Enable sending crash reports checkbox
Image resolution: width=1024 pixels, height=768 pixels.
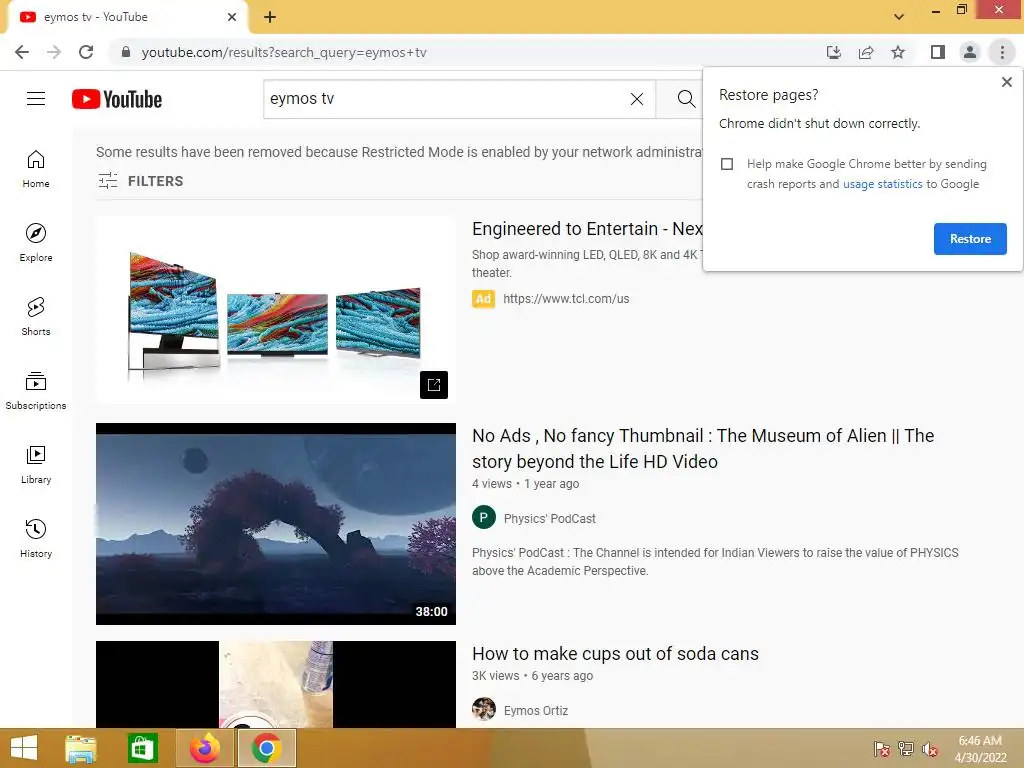click(x=727, y=164)
